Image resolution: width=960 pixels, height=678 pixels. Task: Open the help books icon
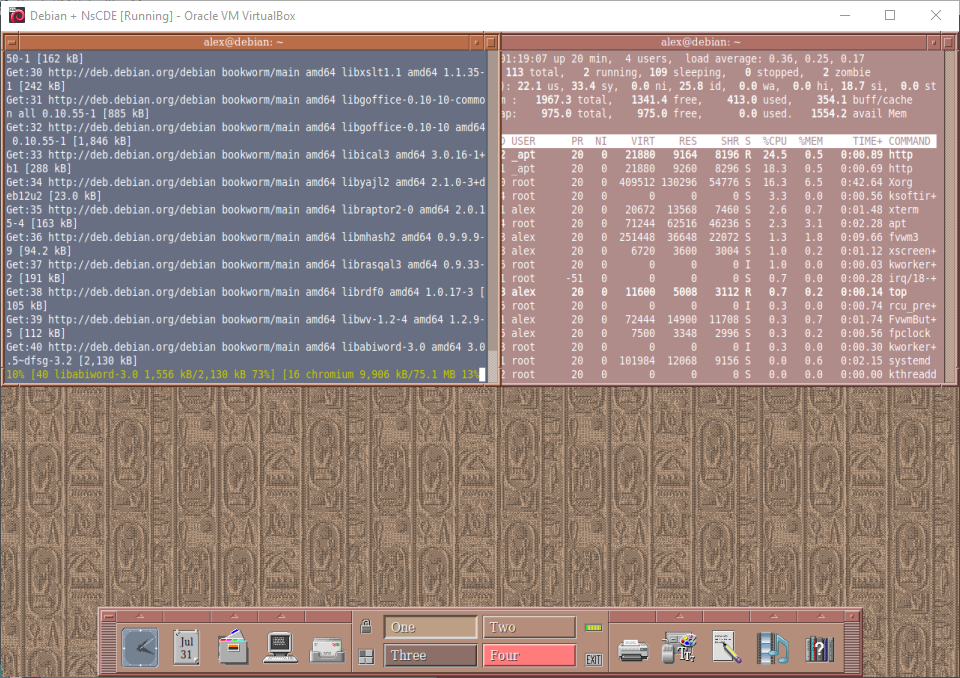[819, 648]
